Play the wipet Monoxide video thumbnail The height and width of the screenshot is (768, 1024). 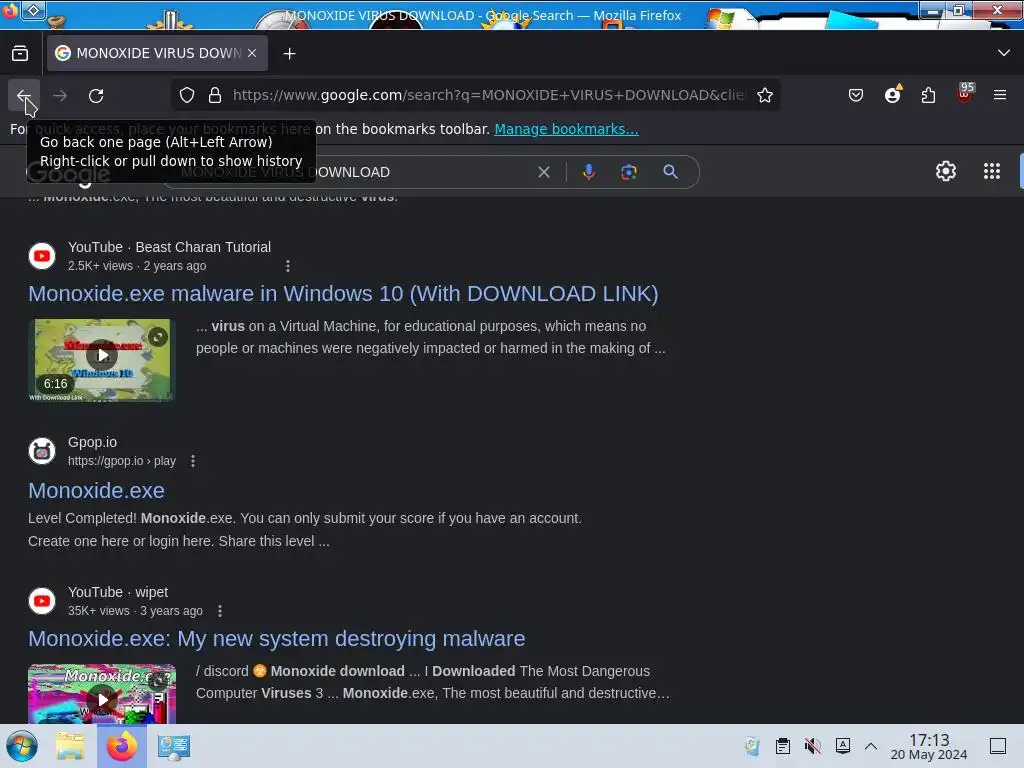point(102,694)
